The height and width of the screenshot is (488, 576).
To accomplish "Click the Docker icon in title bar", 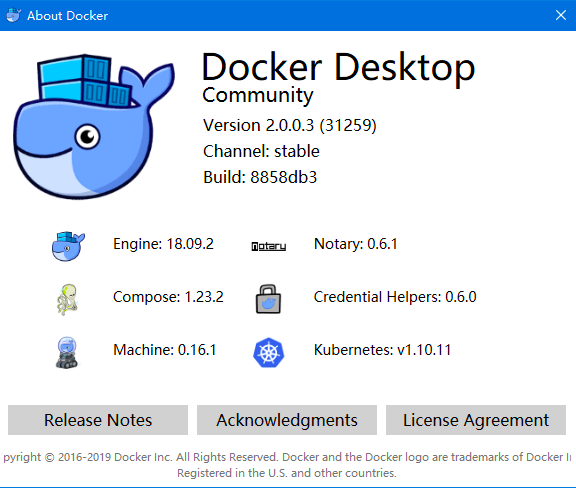I will 14,15.
